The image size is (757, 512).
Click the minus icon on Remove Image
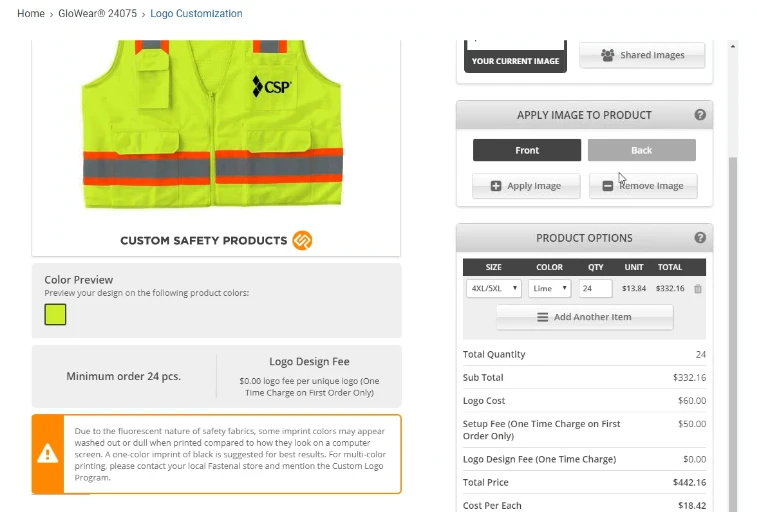click(x=608, y=186)
